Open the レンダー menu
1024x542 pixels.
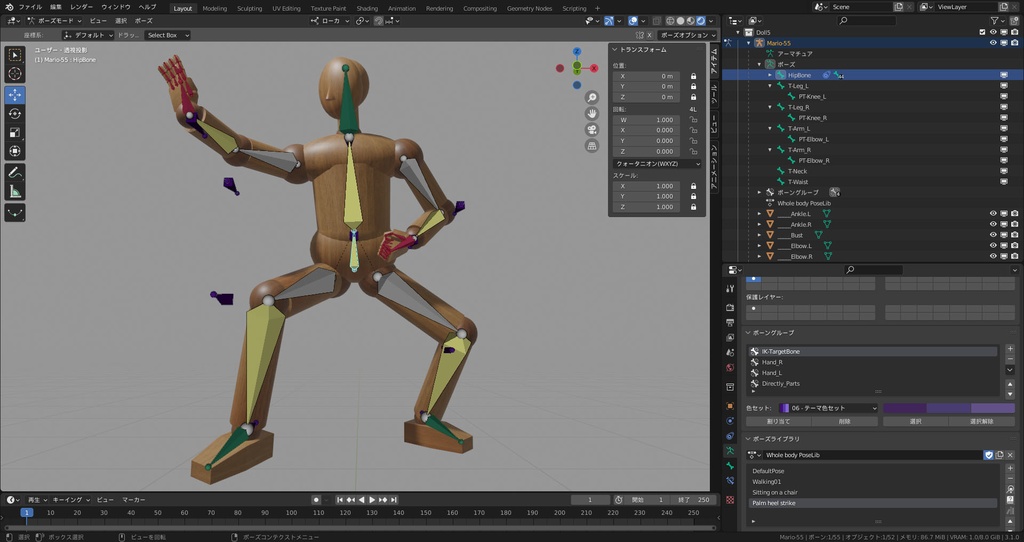pos(81,7)
